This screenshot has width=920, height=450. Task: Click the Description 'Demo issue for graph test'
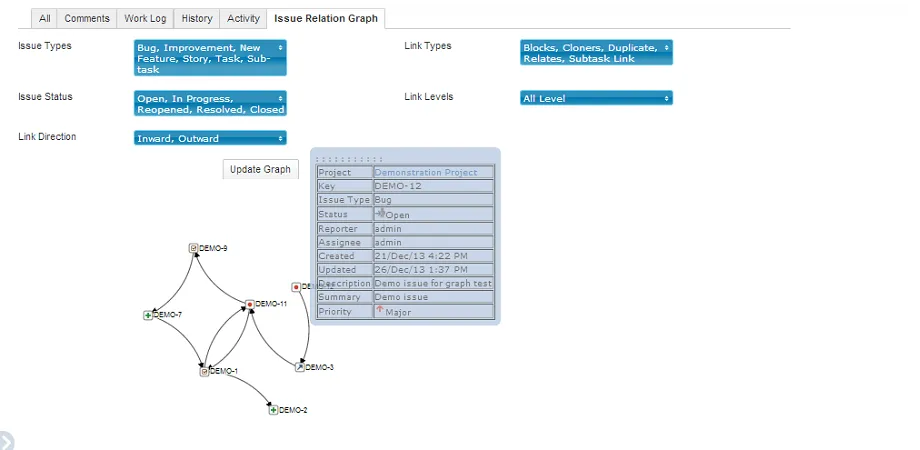(433, 283)
